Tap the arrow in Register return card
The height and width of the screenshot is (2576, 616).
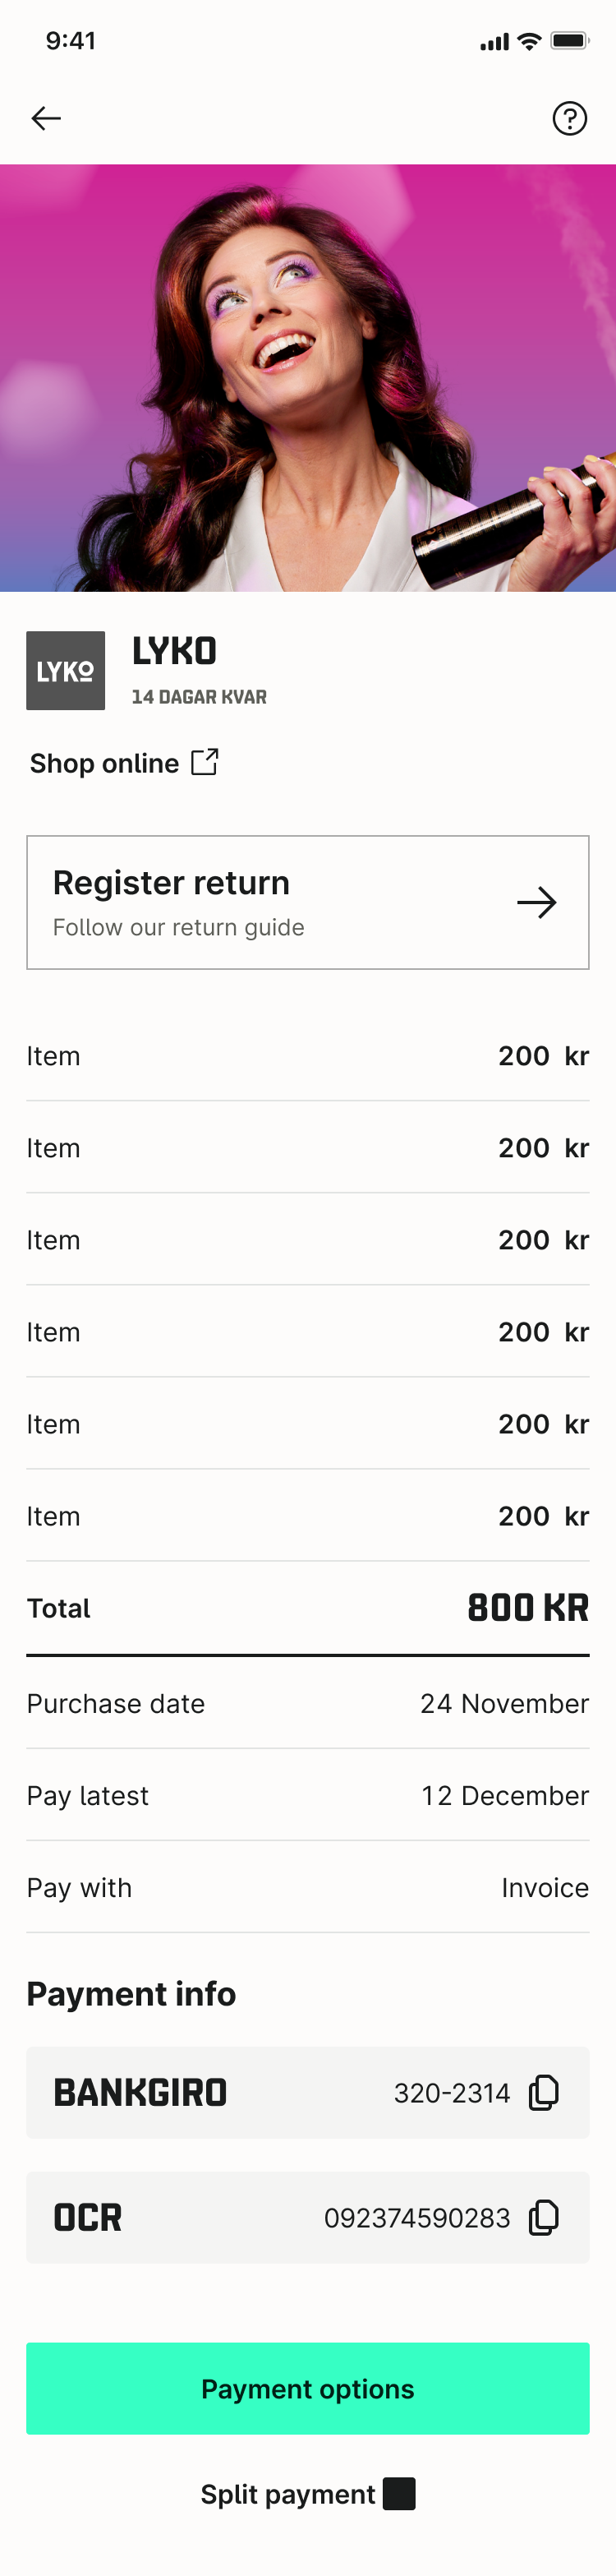[x=536, y=902]
